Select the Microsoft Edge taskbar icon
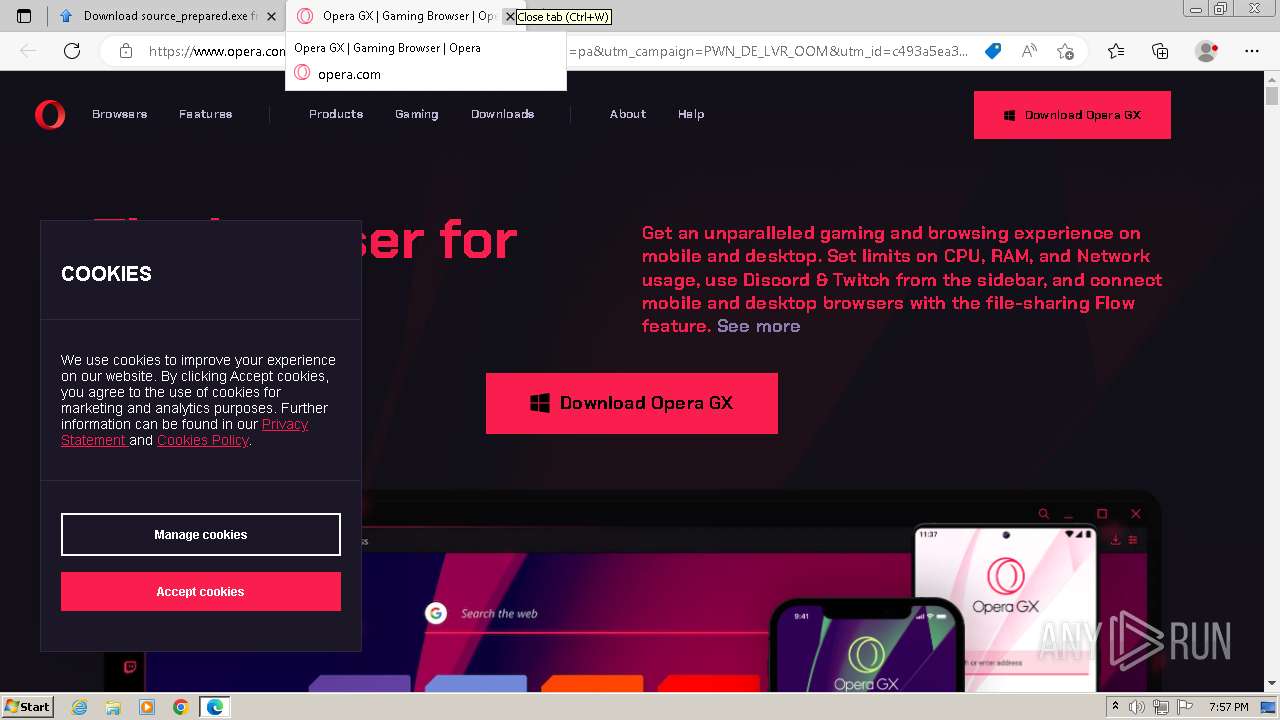 pyautogui.click(x=215, y=707)
